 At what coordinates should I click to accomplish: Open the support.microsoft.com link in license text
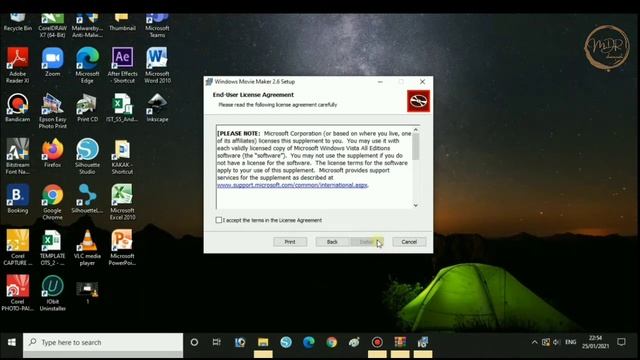click(292, 185)
